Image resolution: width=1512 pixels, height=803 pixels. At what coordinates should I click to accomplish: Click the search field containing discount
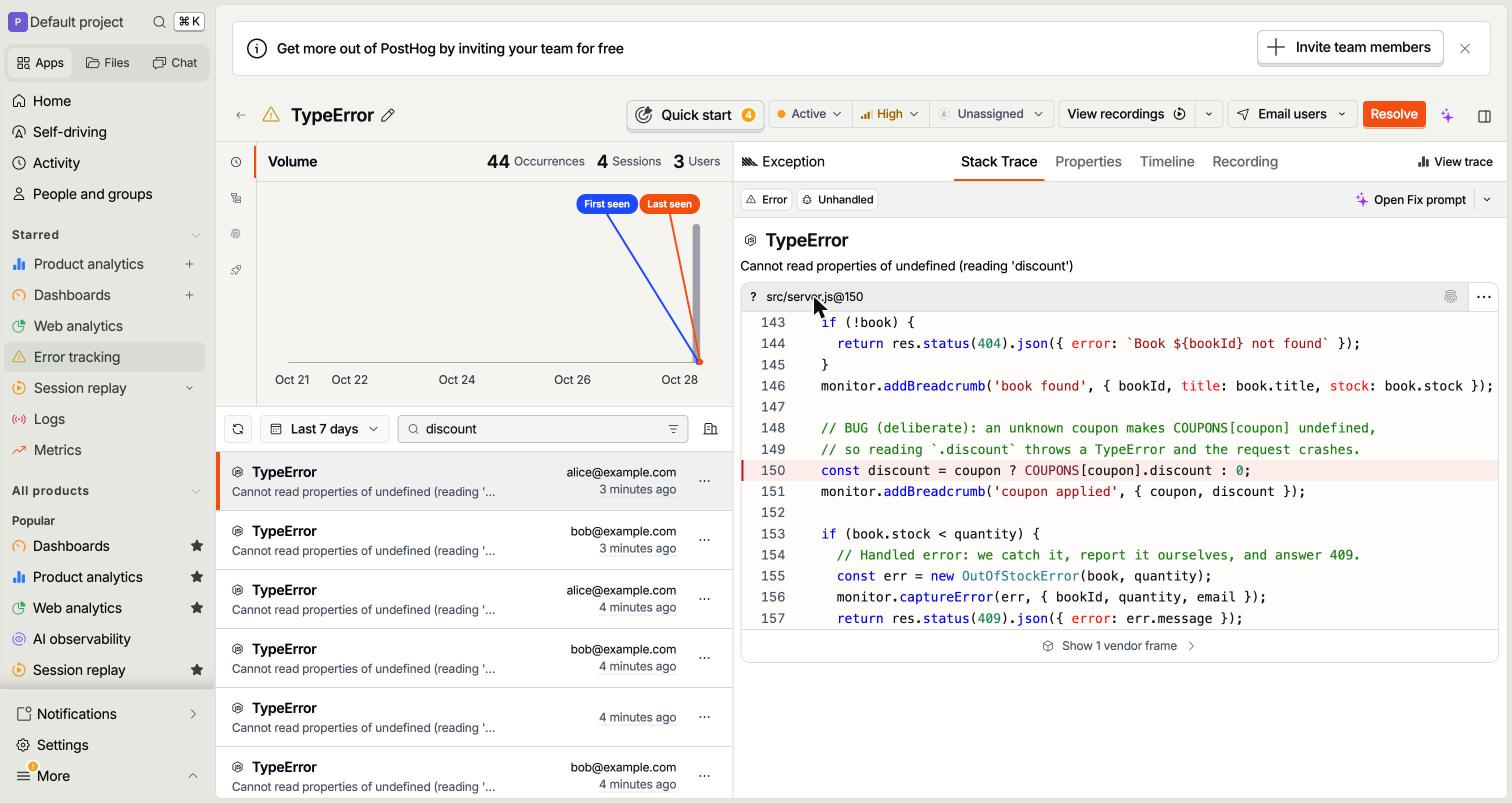pos(543,429)
